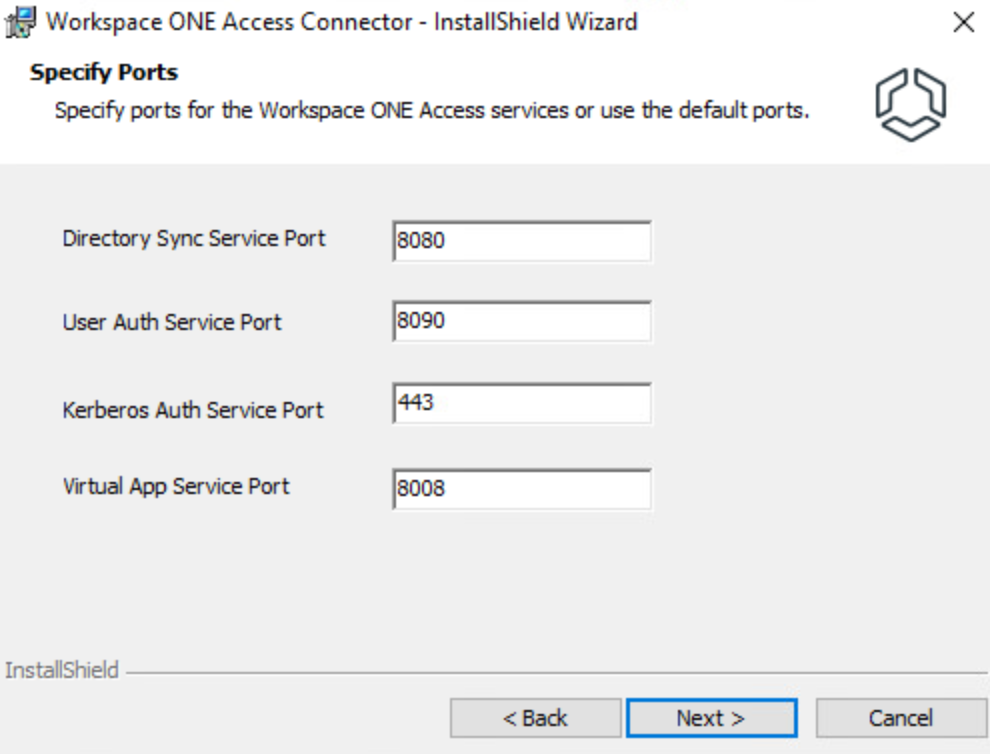
Task: Click the User Auth Service Port label
Action: coord(172,322)
